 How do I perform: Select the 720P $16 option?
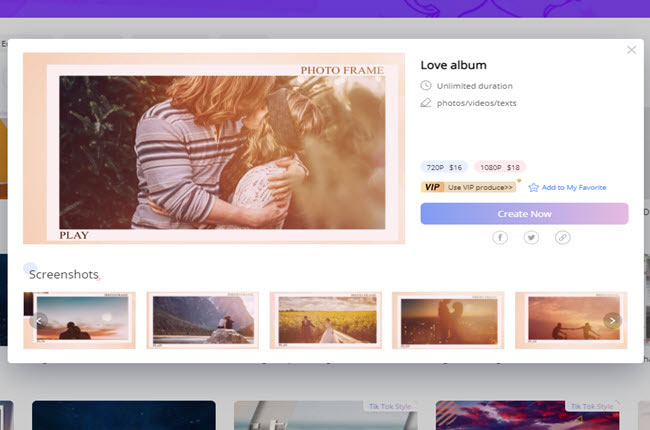pyautogui.click(x=444, y=167)
